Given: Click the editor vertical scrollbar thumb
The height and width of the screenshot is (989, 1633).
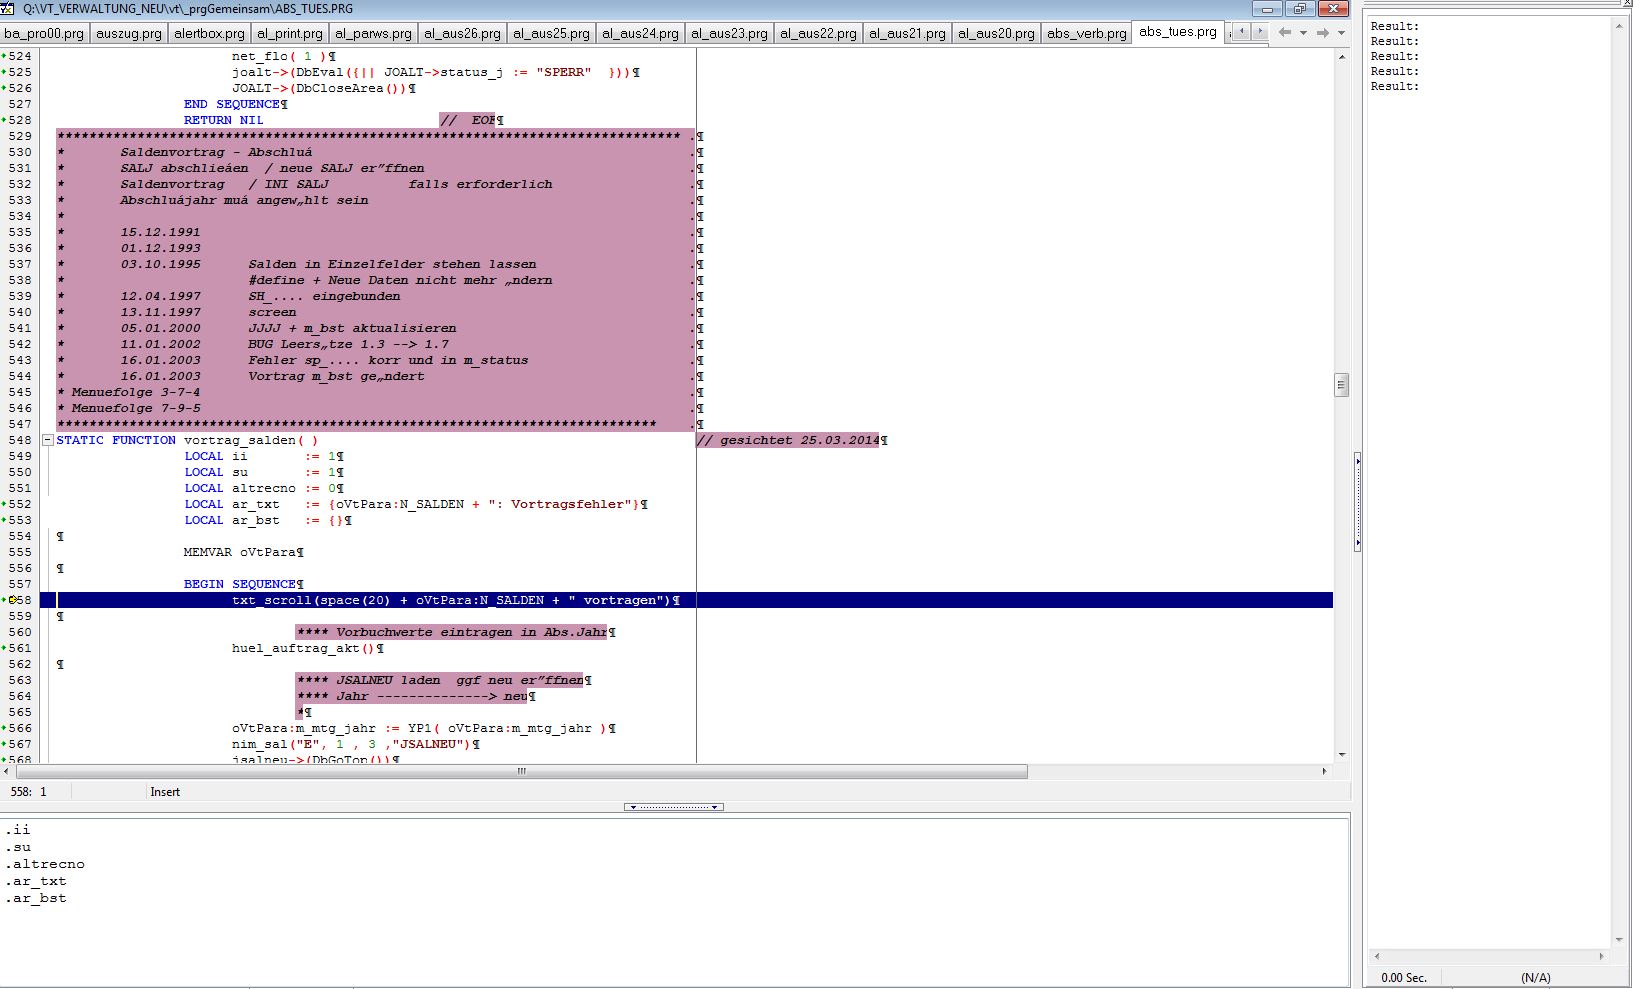Looking at the screenshot, I should coord(1341,385).
